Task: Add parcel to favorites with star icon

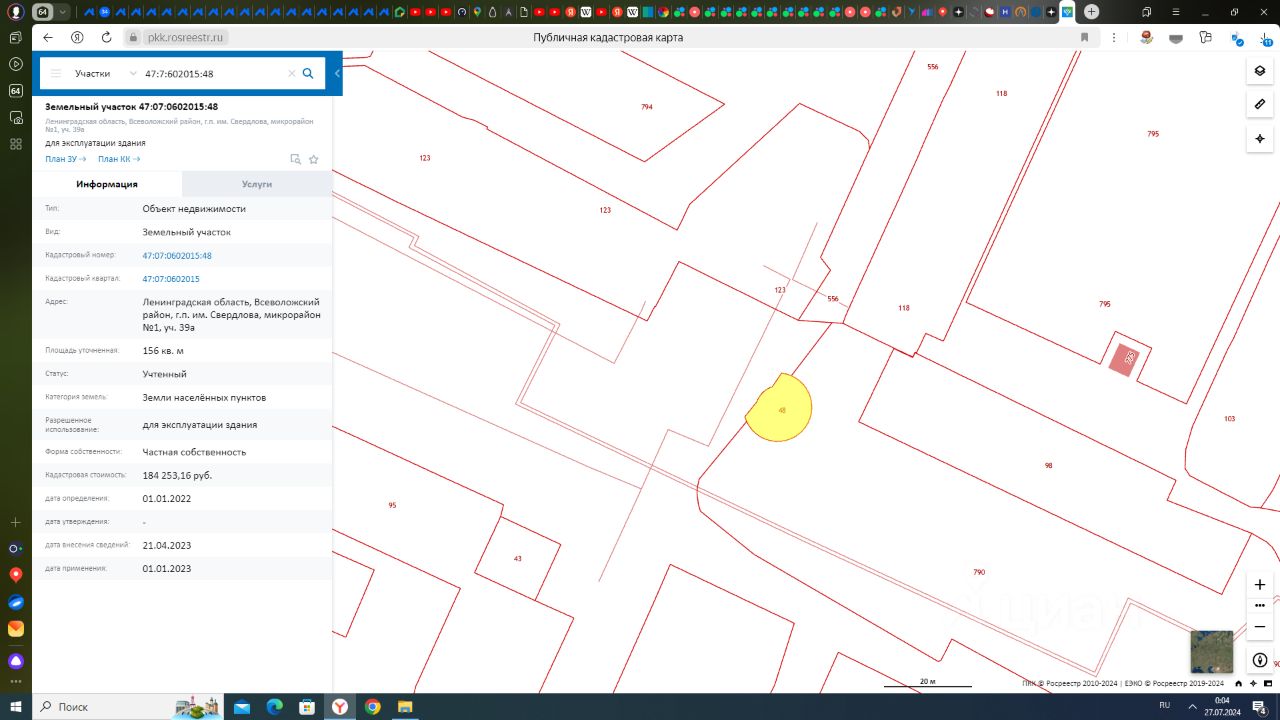Action: (314, 159)
